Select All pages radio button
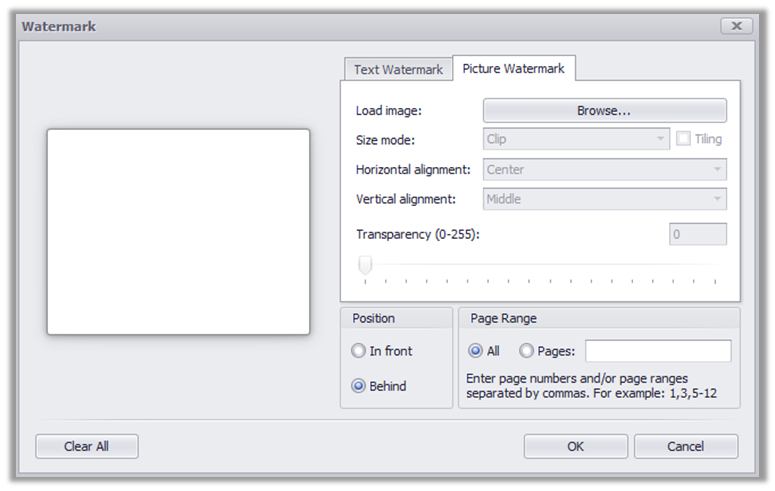Image resolution: width=775 pixels, height=491 pixels. pyautogui.click(x=475, y=351)
